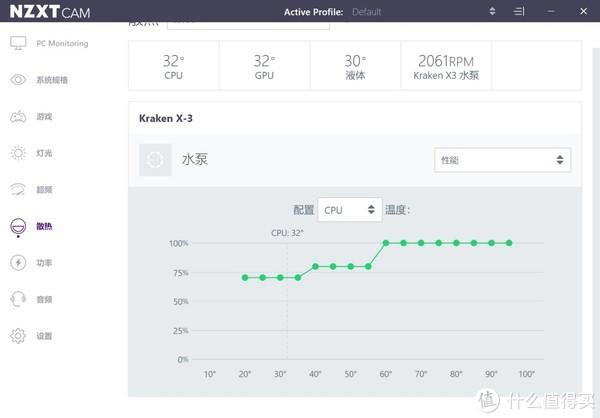Open the CPU 配置 source dropdown

[x=350, y=210]
